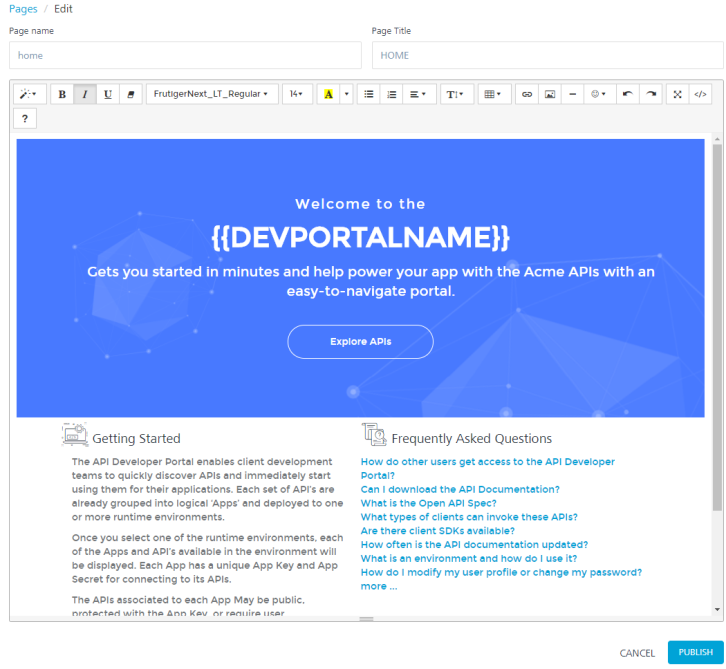Open 'What is an environment and how do I use it?'
The height and width of the screenshot is (669, 726).
click(x=469, y=559)
